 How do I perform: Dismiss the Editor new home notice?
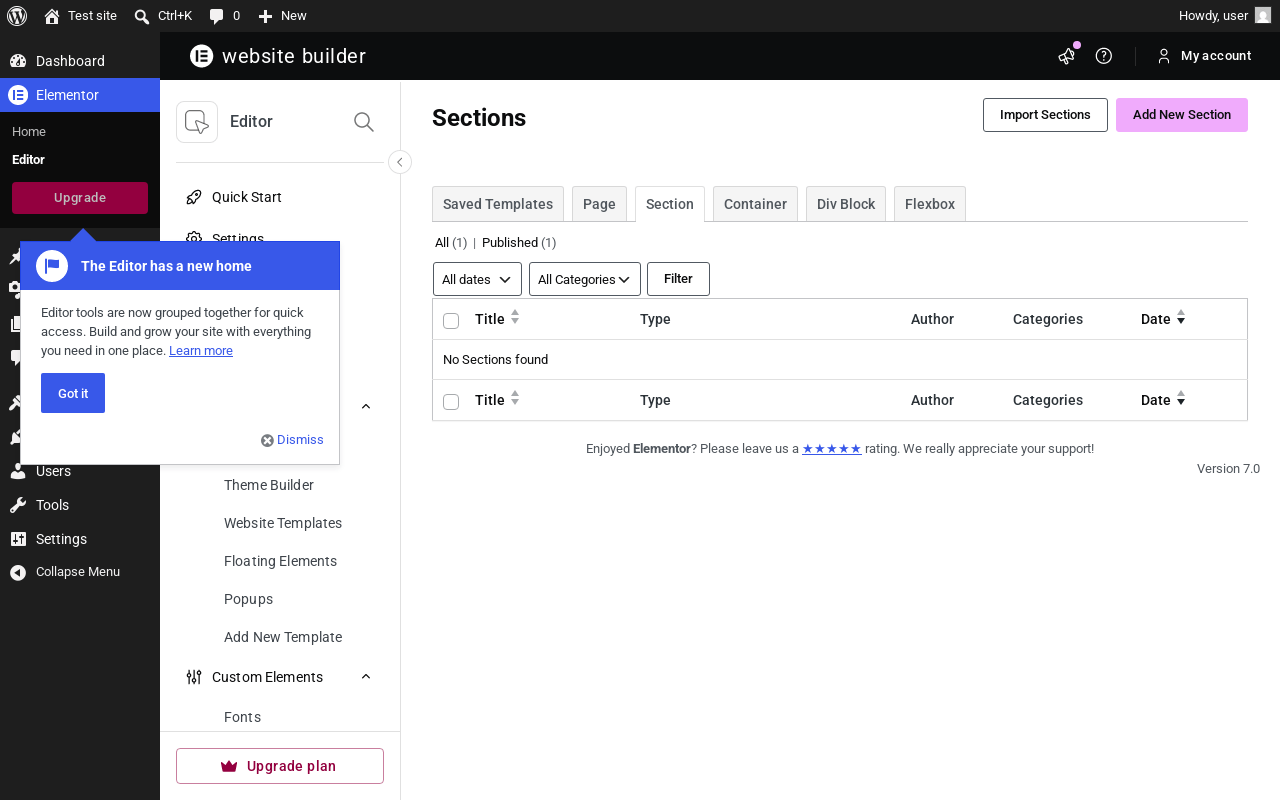(x=292, y=440)
